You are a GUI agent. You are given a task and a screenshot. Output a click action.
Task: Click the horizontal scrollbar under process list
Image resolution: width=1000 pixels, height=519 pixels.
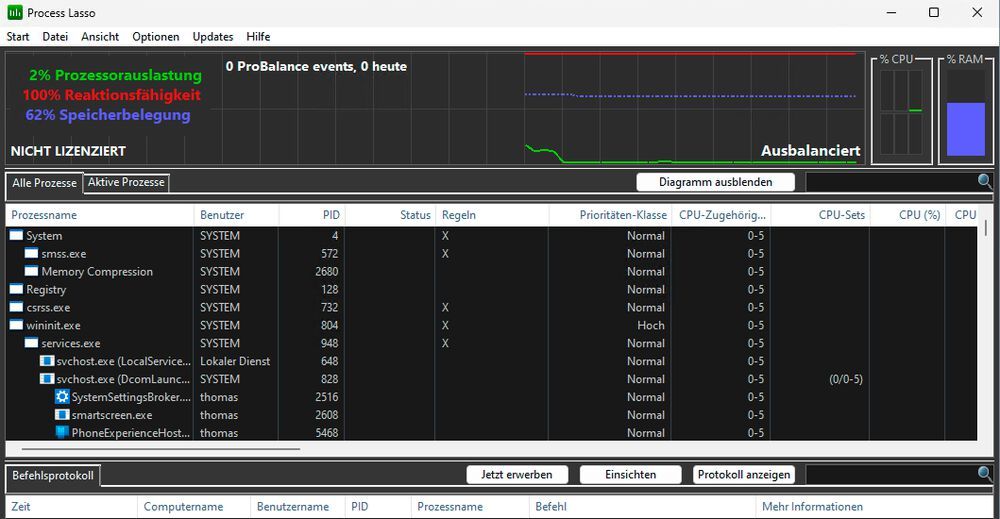(x=154, y=449)
